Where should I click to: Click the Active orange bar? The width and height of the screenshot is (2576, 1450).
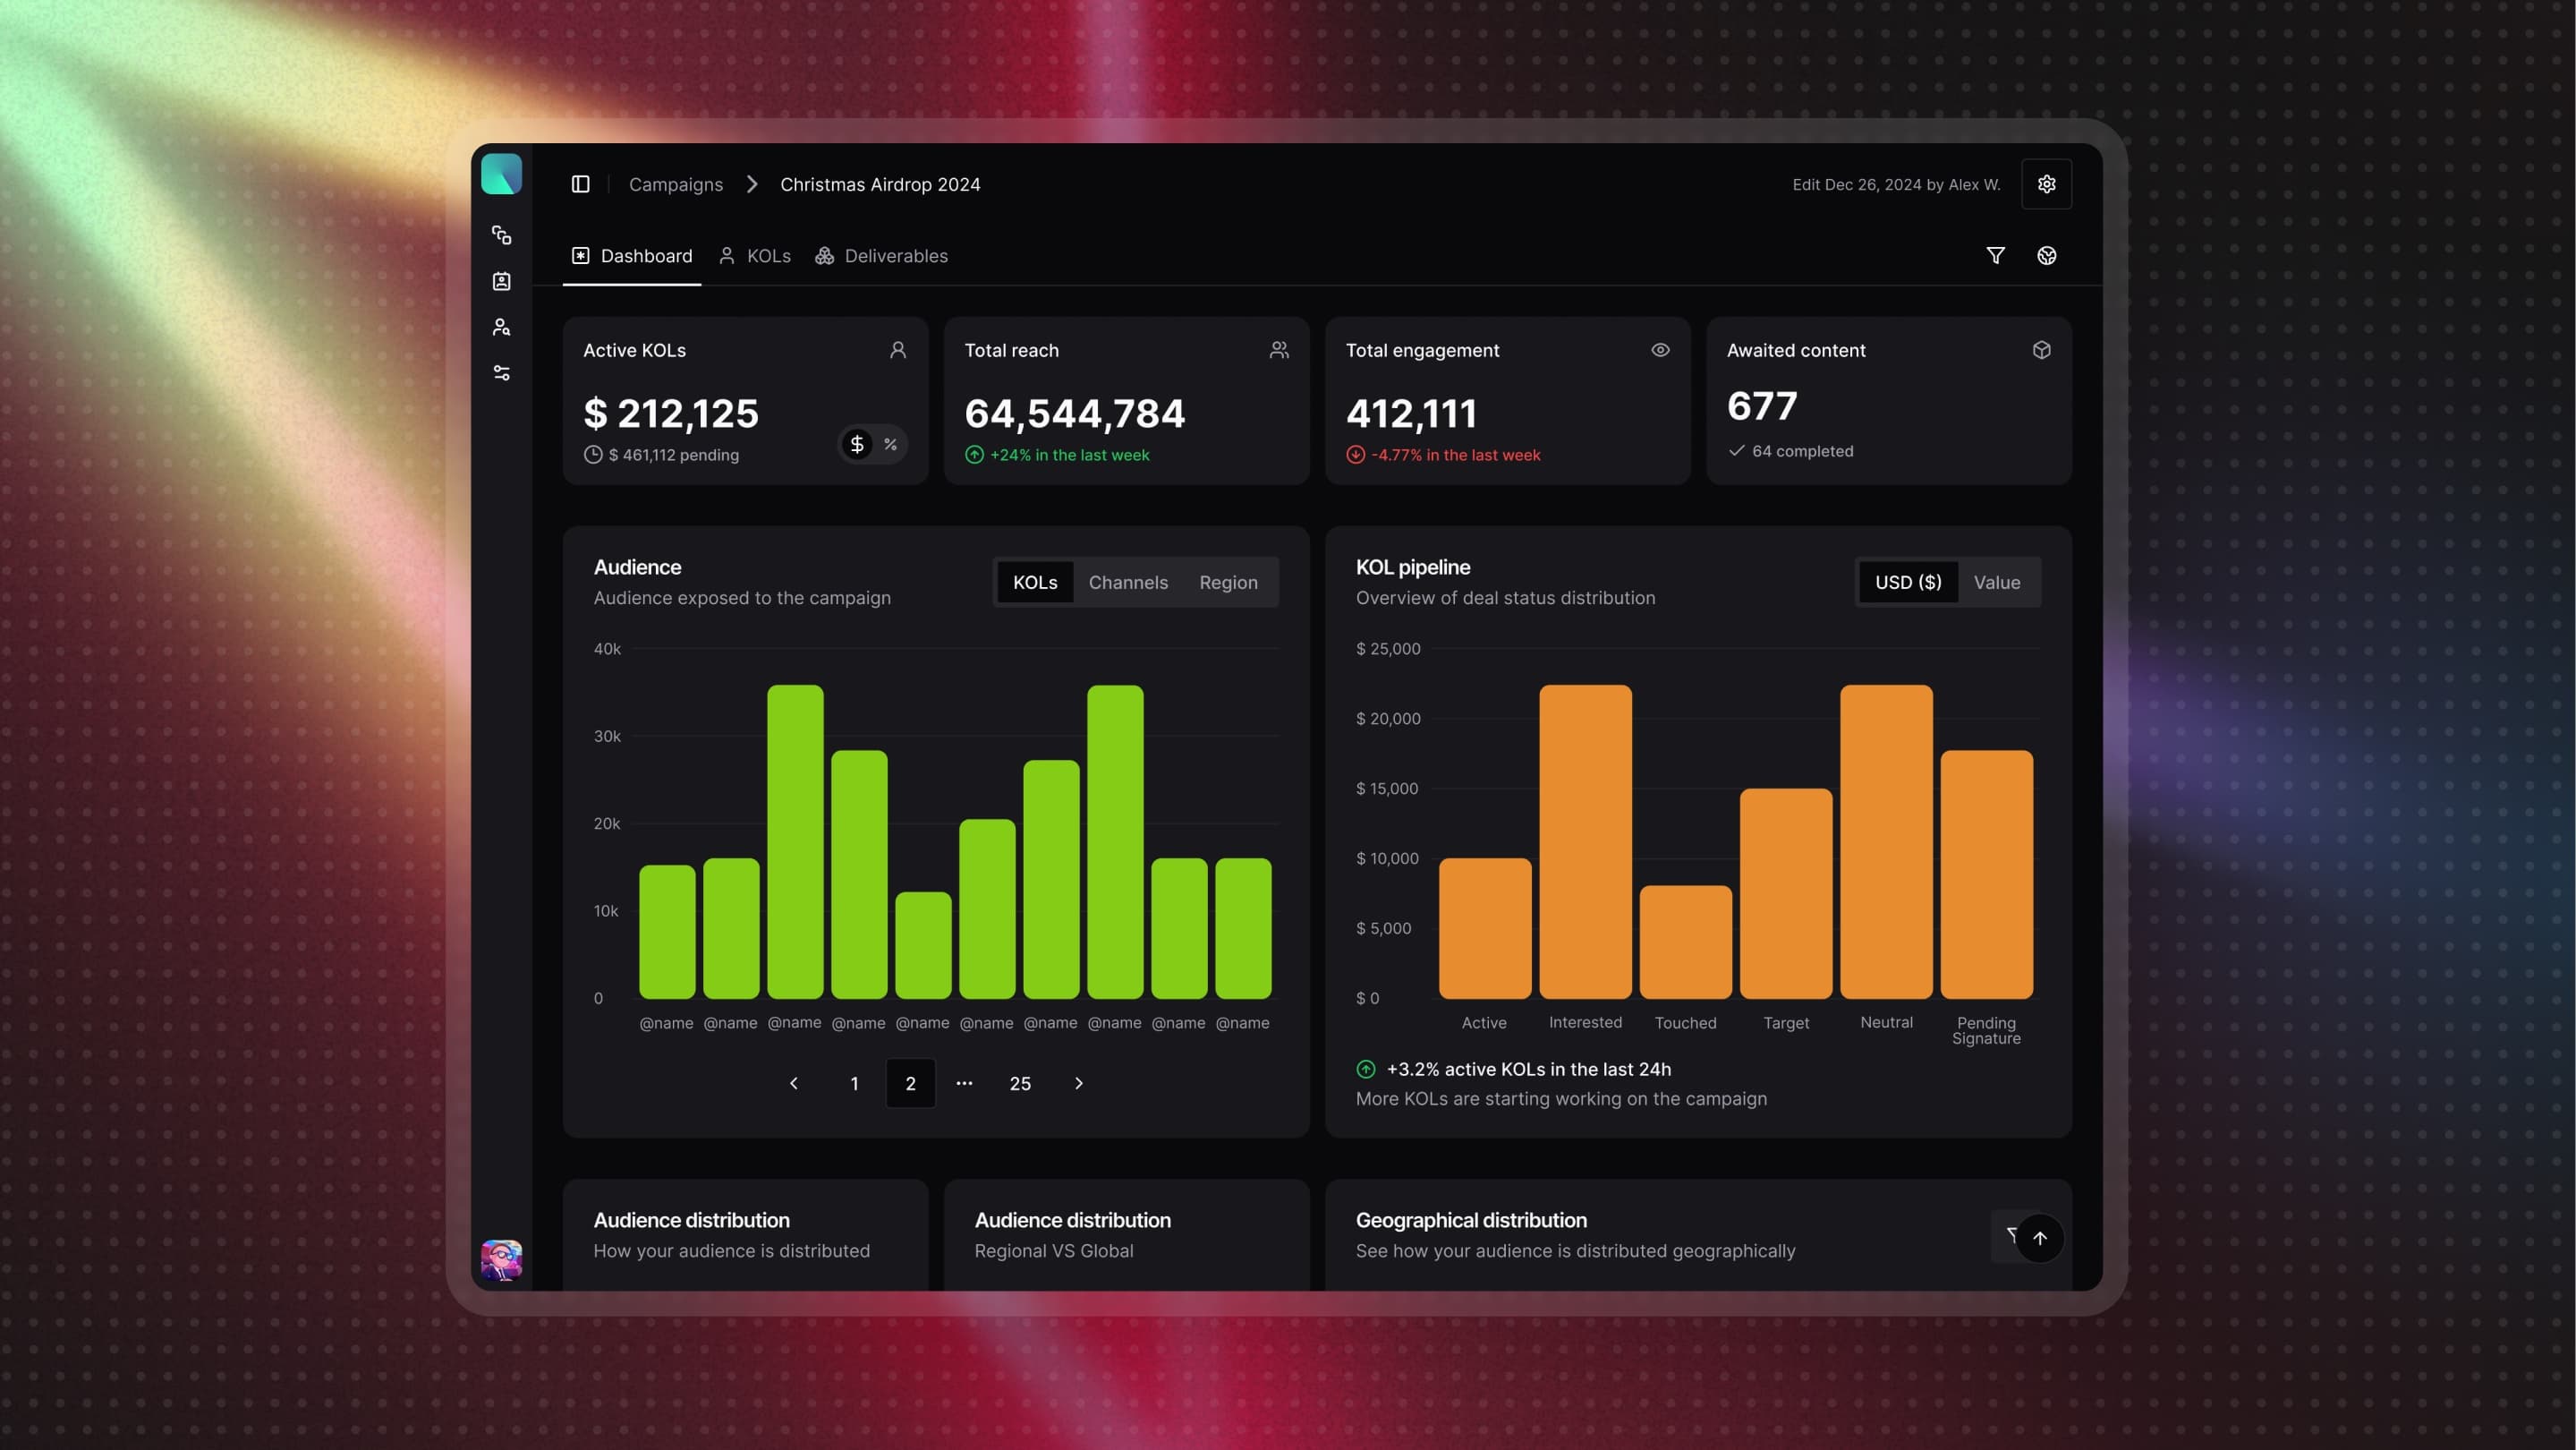(x=1485, y=929)
